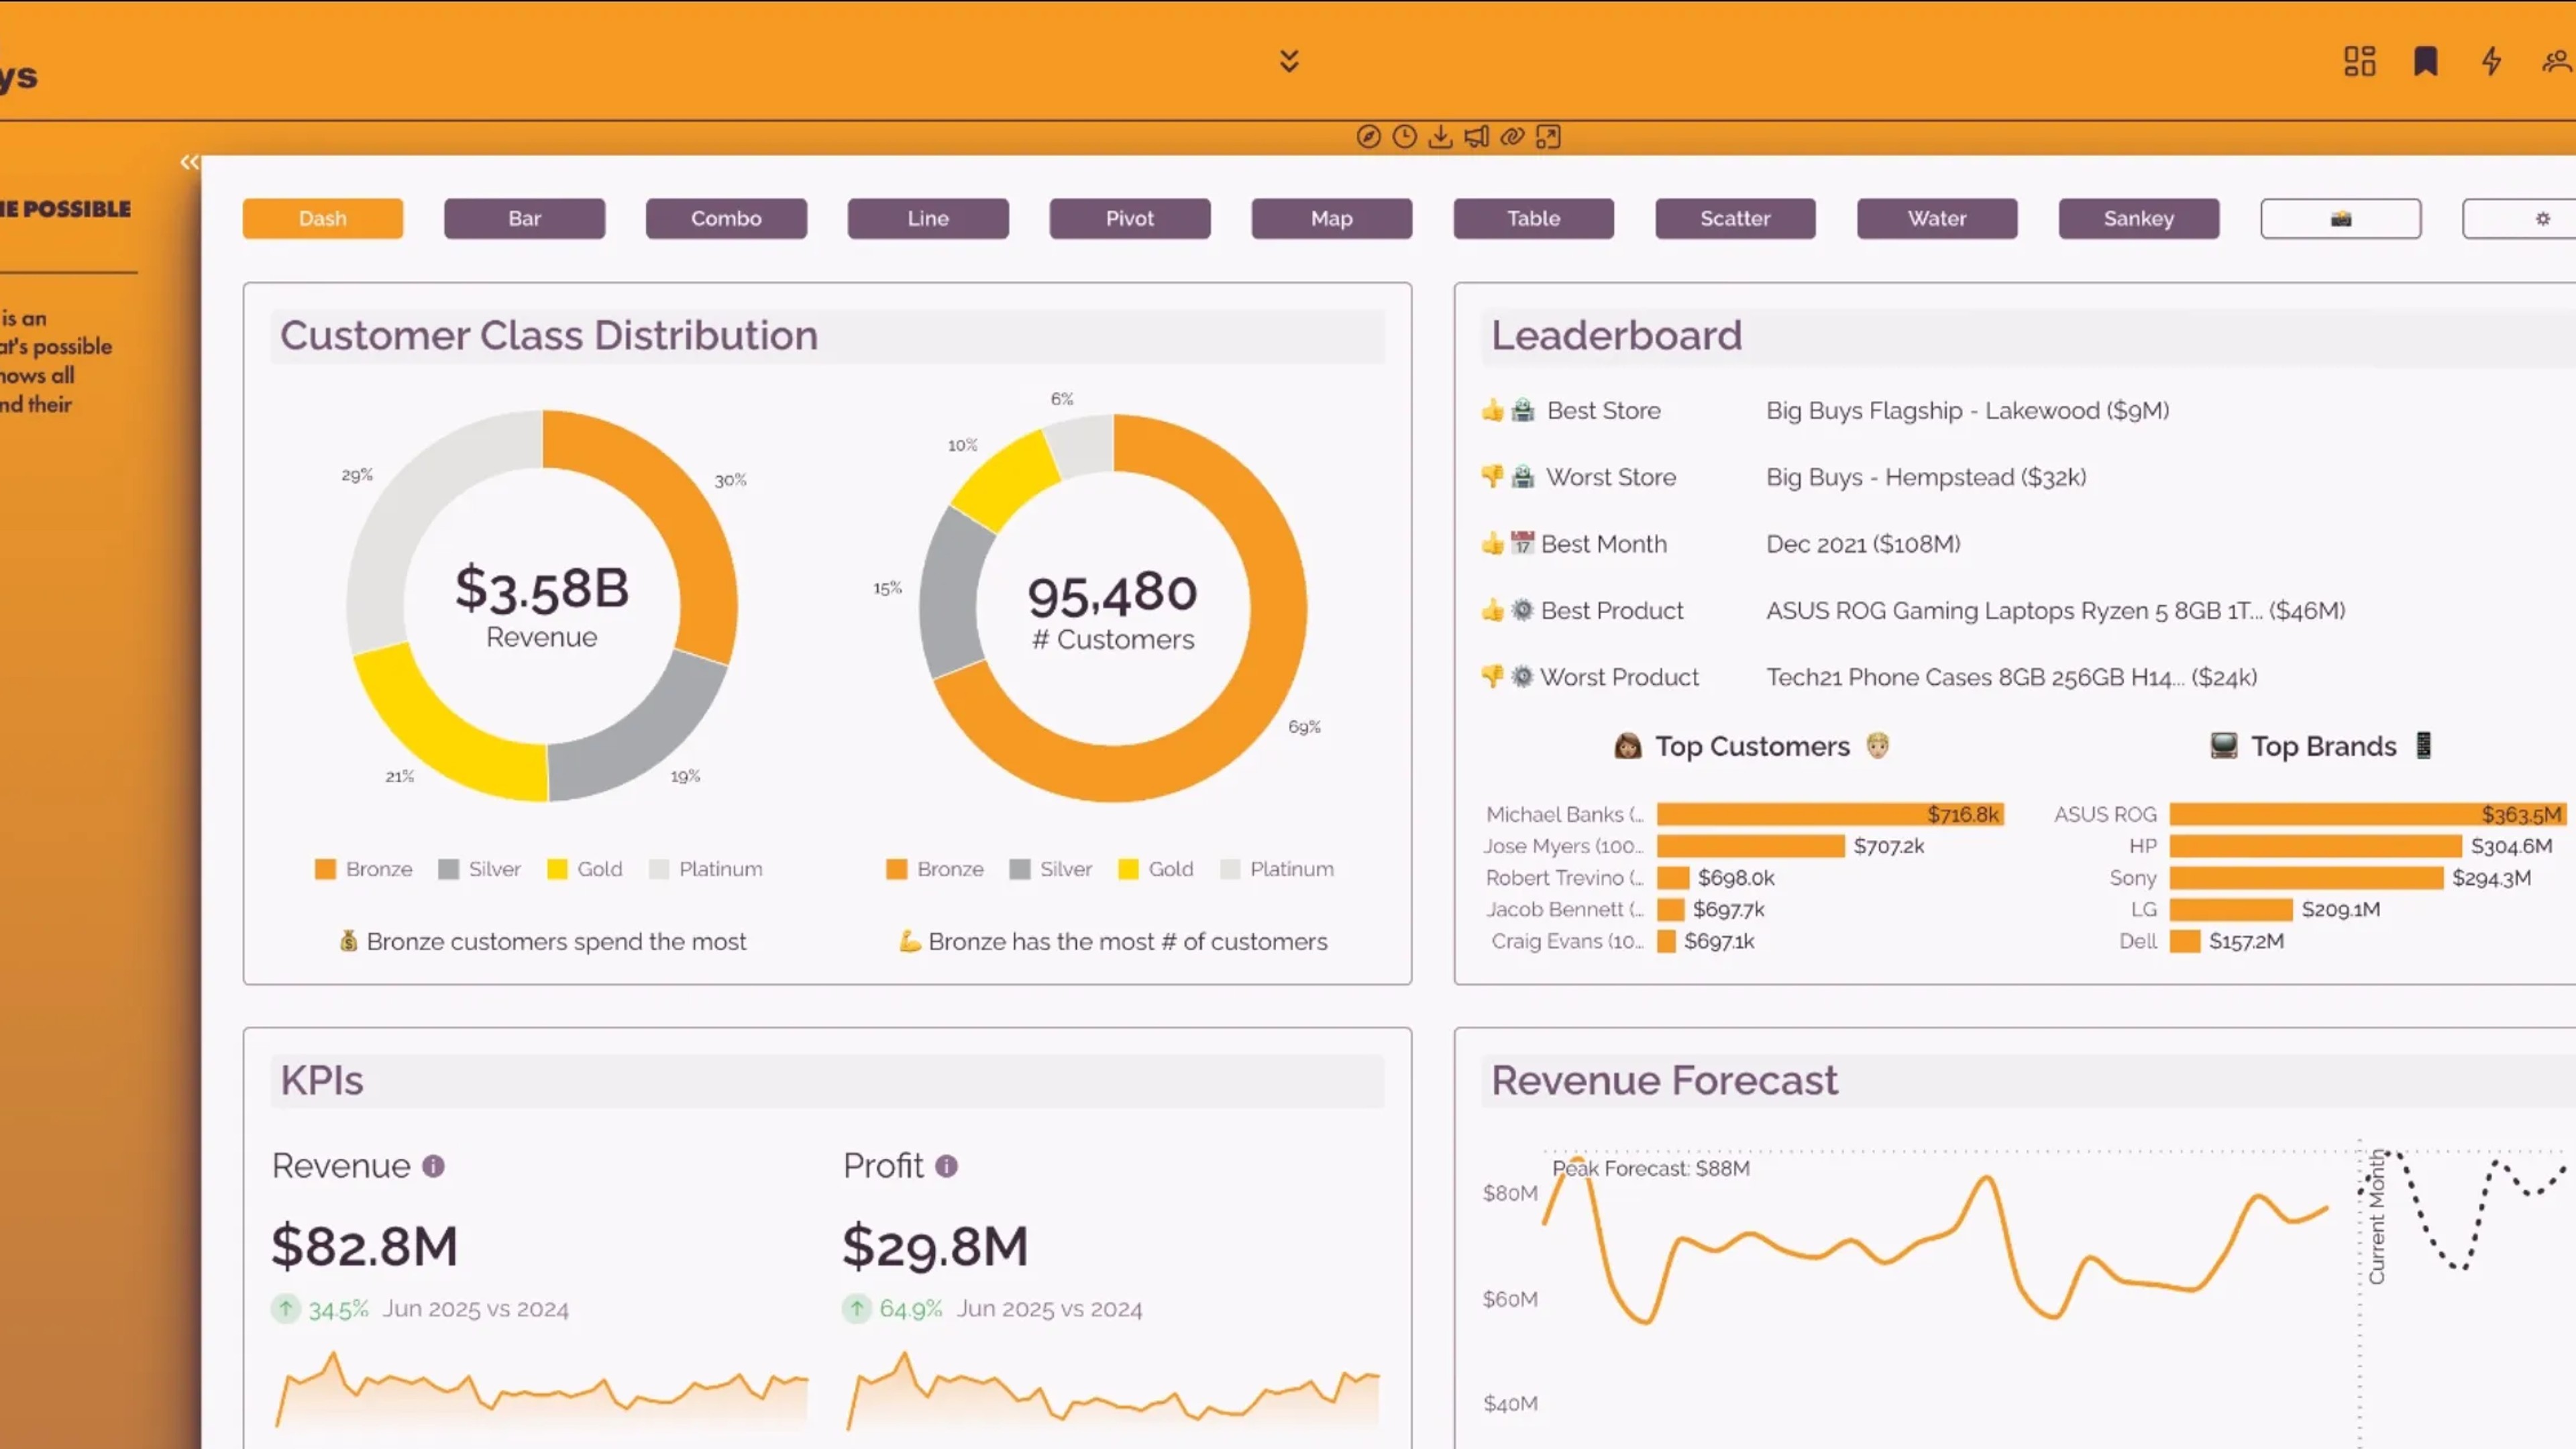Click the Worst Product thumbs-down icon

click(x=1493, y=677)
